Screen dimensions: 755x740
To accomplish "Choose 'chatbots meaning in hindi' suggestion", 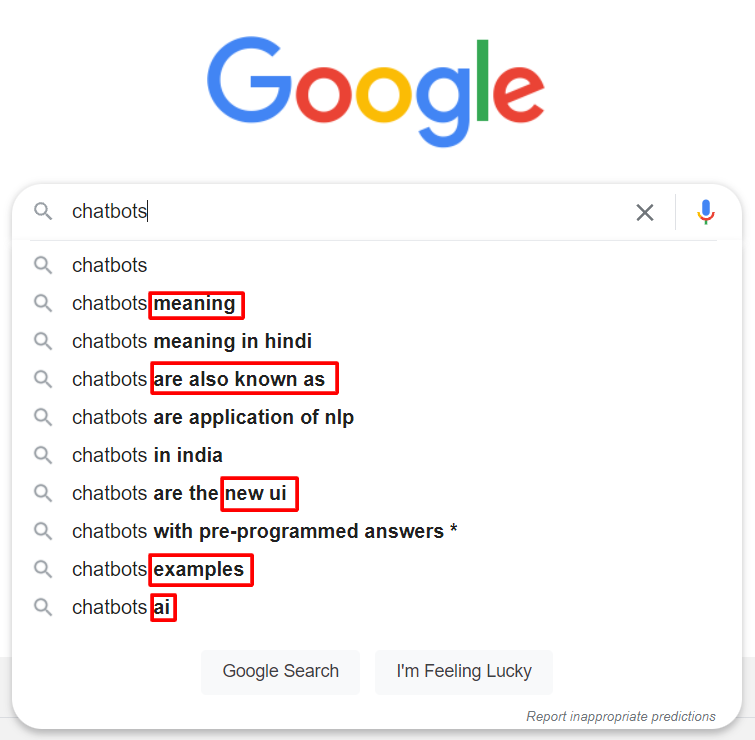I will pyautogui.click(x=192, y=341).
